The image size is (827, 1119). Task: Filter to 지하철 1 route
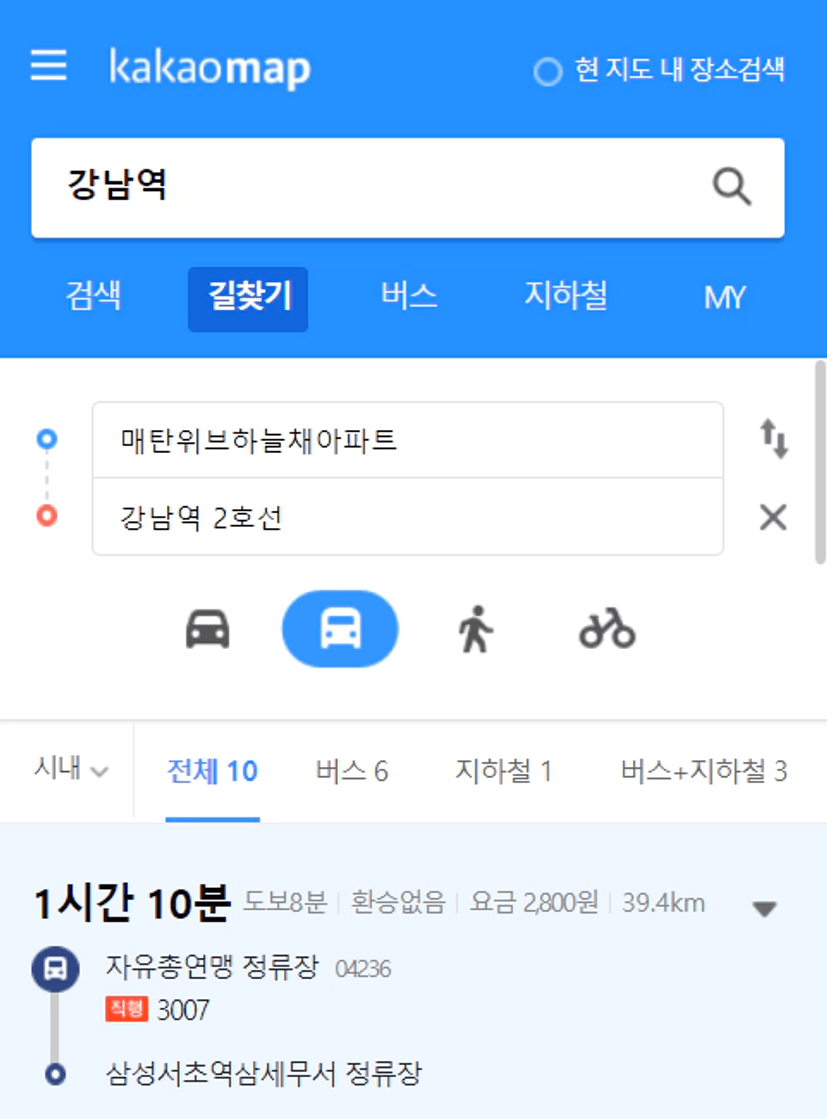pos(504,771)
